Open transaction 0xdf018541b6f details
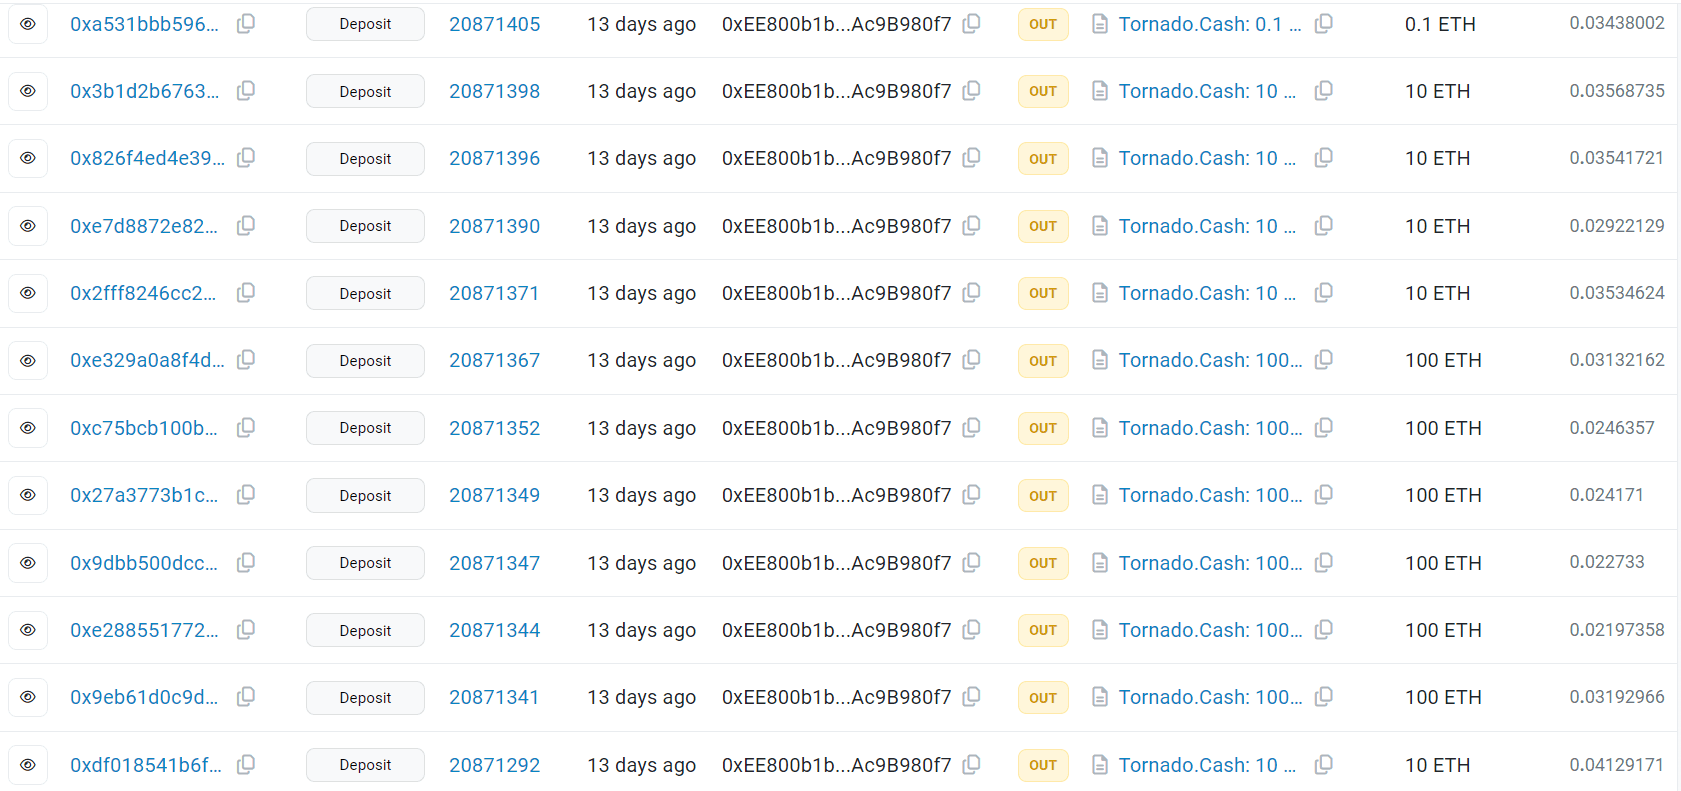This screenshot has height=791, width=1681. coord(146,765)
